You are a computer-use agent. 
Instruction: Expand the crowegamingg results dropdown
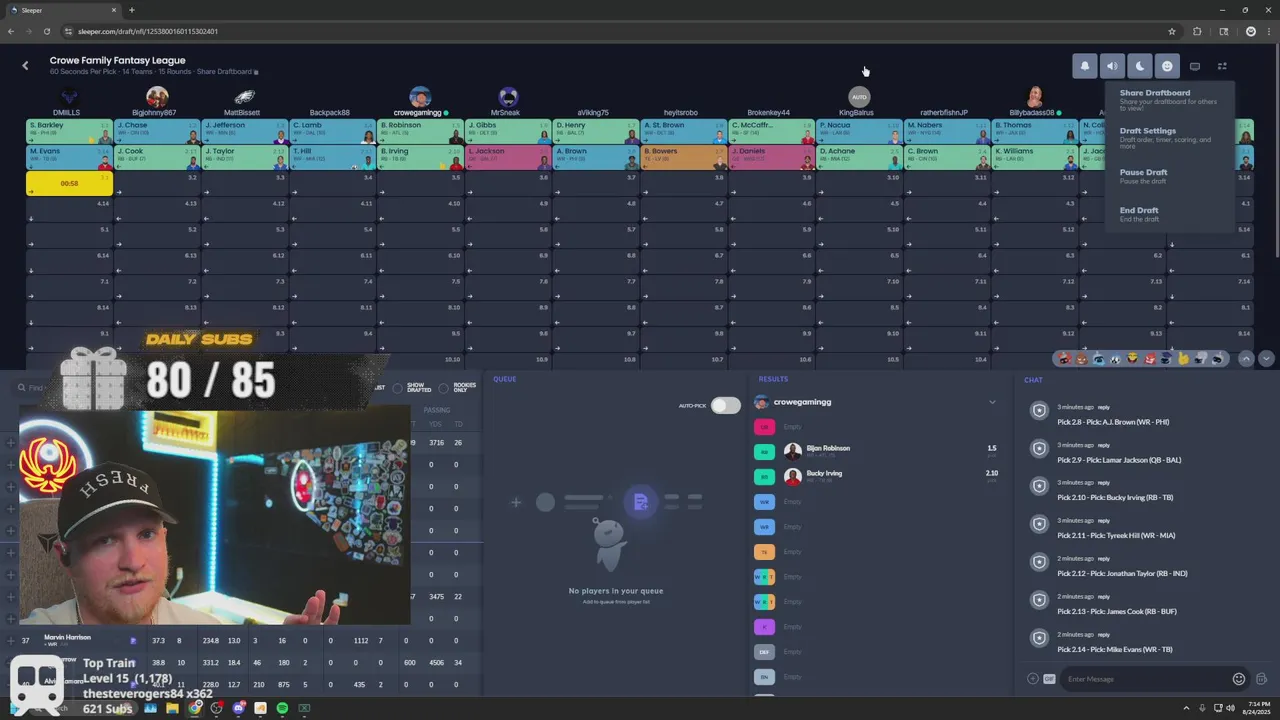tap(992, 402)
